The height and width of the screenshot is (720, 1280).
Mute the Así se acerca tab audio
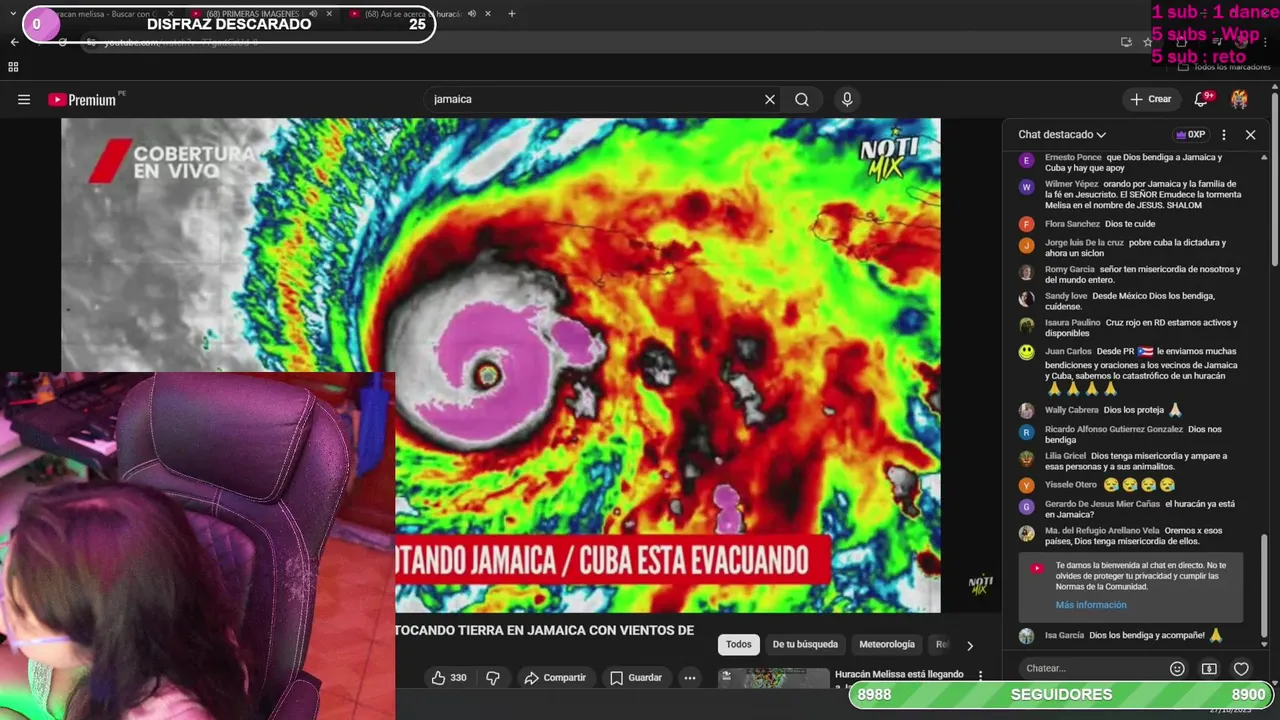tap(472, 14)
